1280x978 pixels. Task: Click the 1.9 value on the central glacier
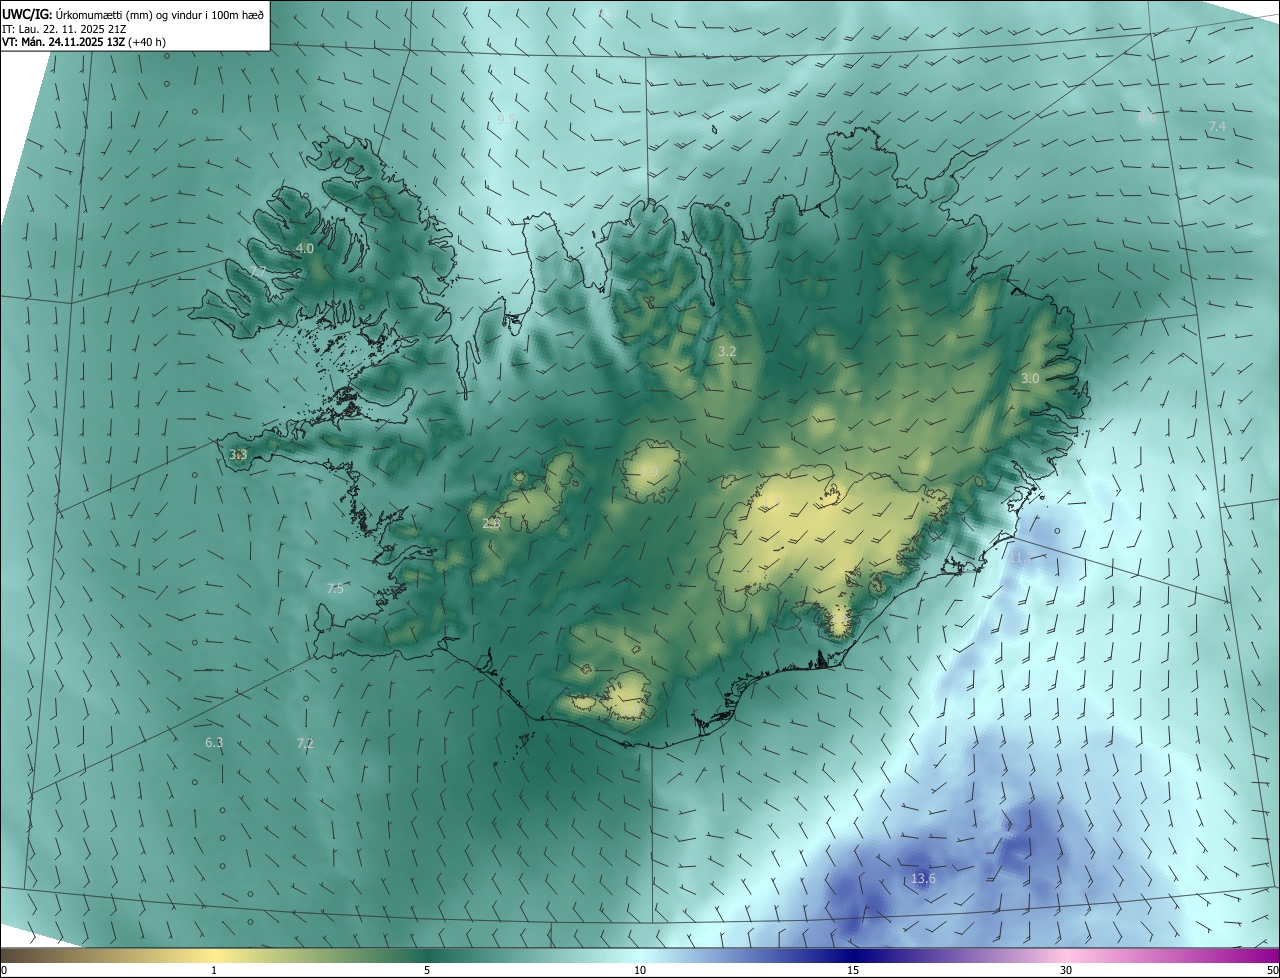click(x=650, y=471)
